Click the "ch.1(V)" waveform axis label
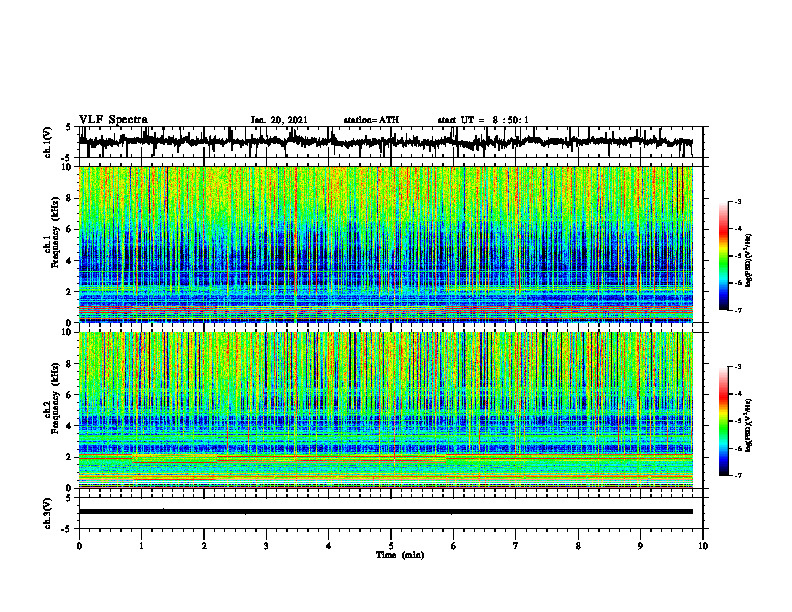Image resolution: width=792 pixels, height=612 pixels. pos(48,142)
